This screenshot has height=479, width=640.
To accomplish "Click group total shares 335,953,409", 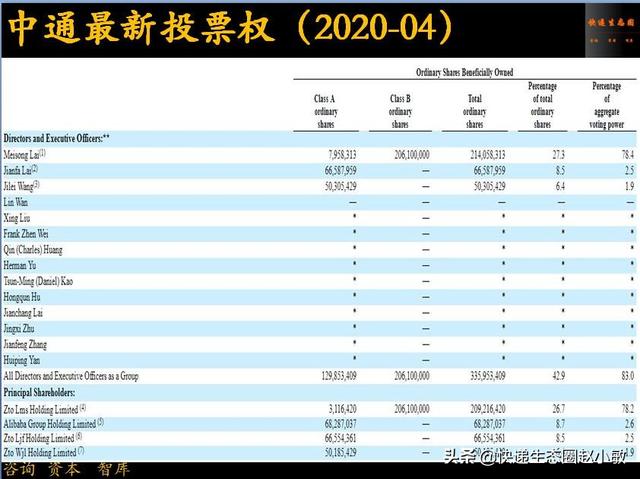I will pyautogui.click(x=488, y=376).
